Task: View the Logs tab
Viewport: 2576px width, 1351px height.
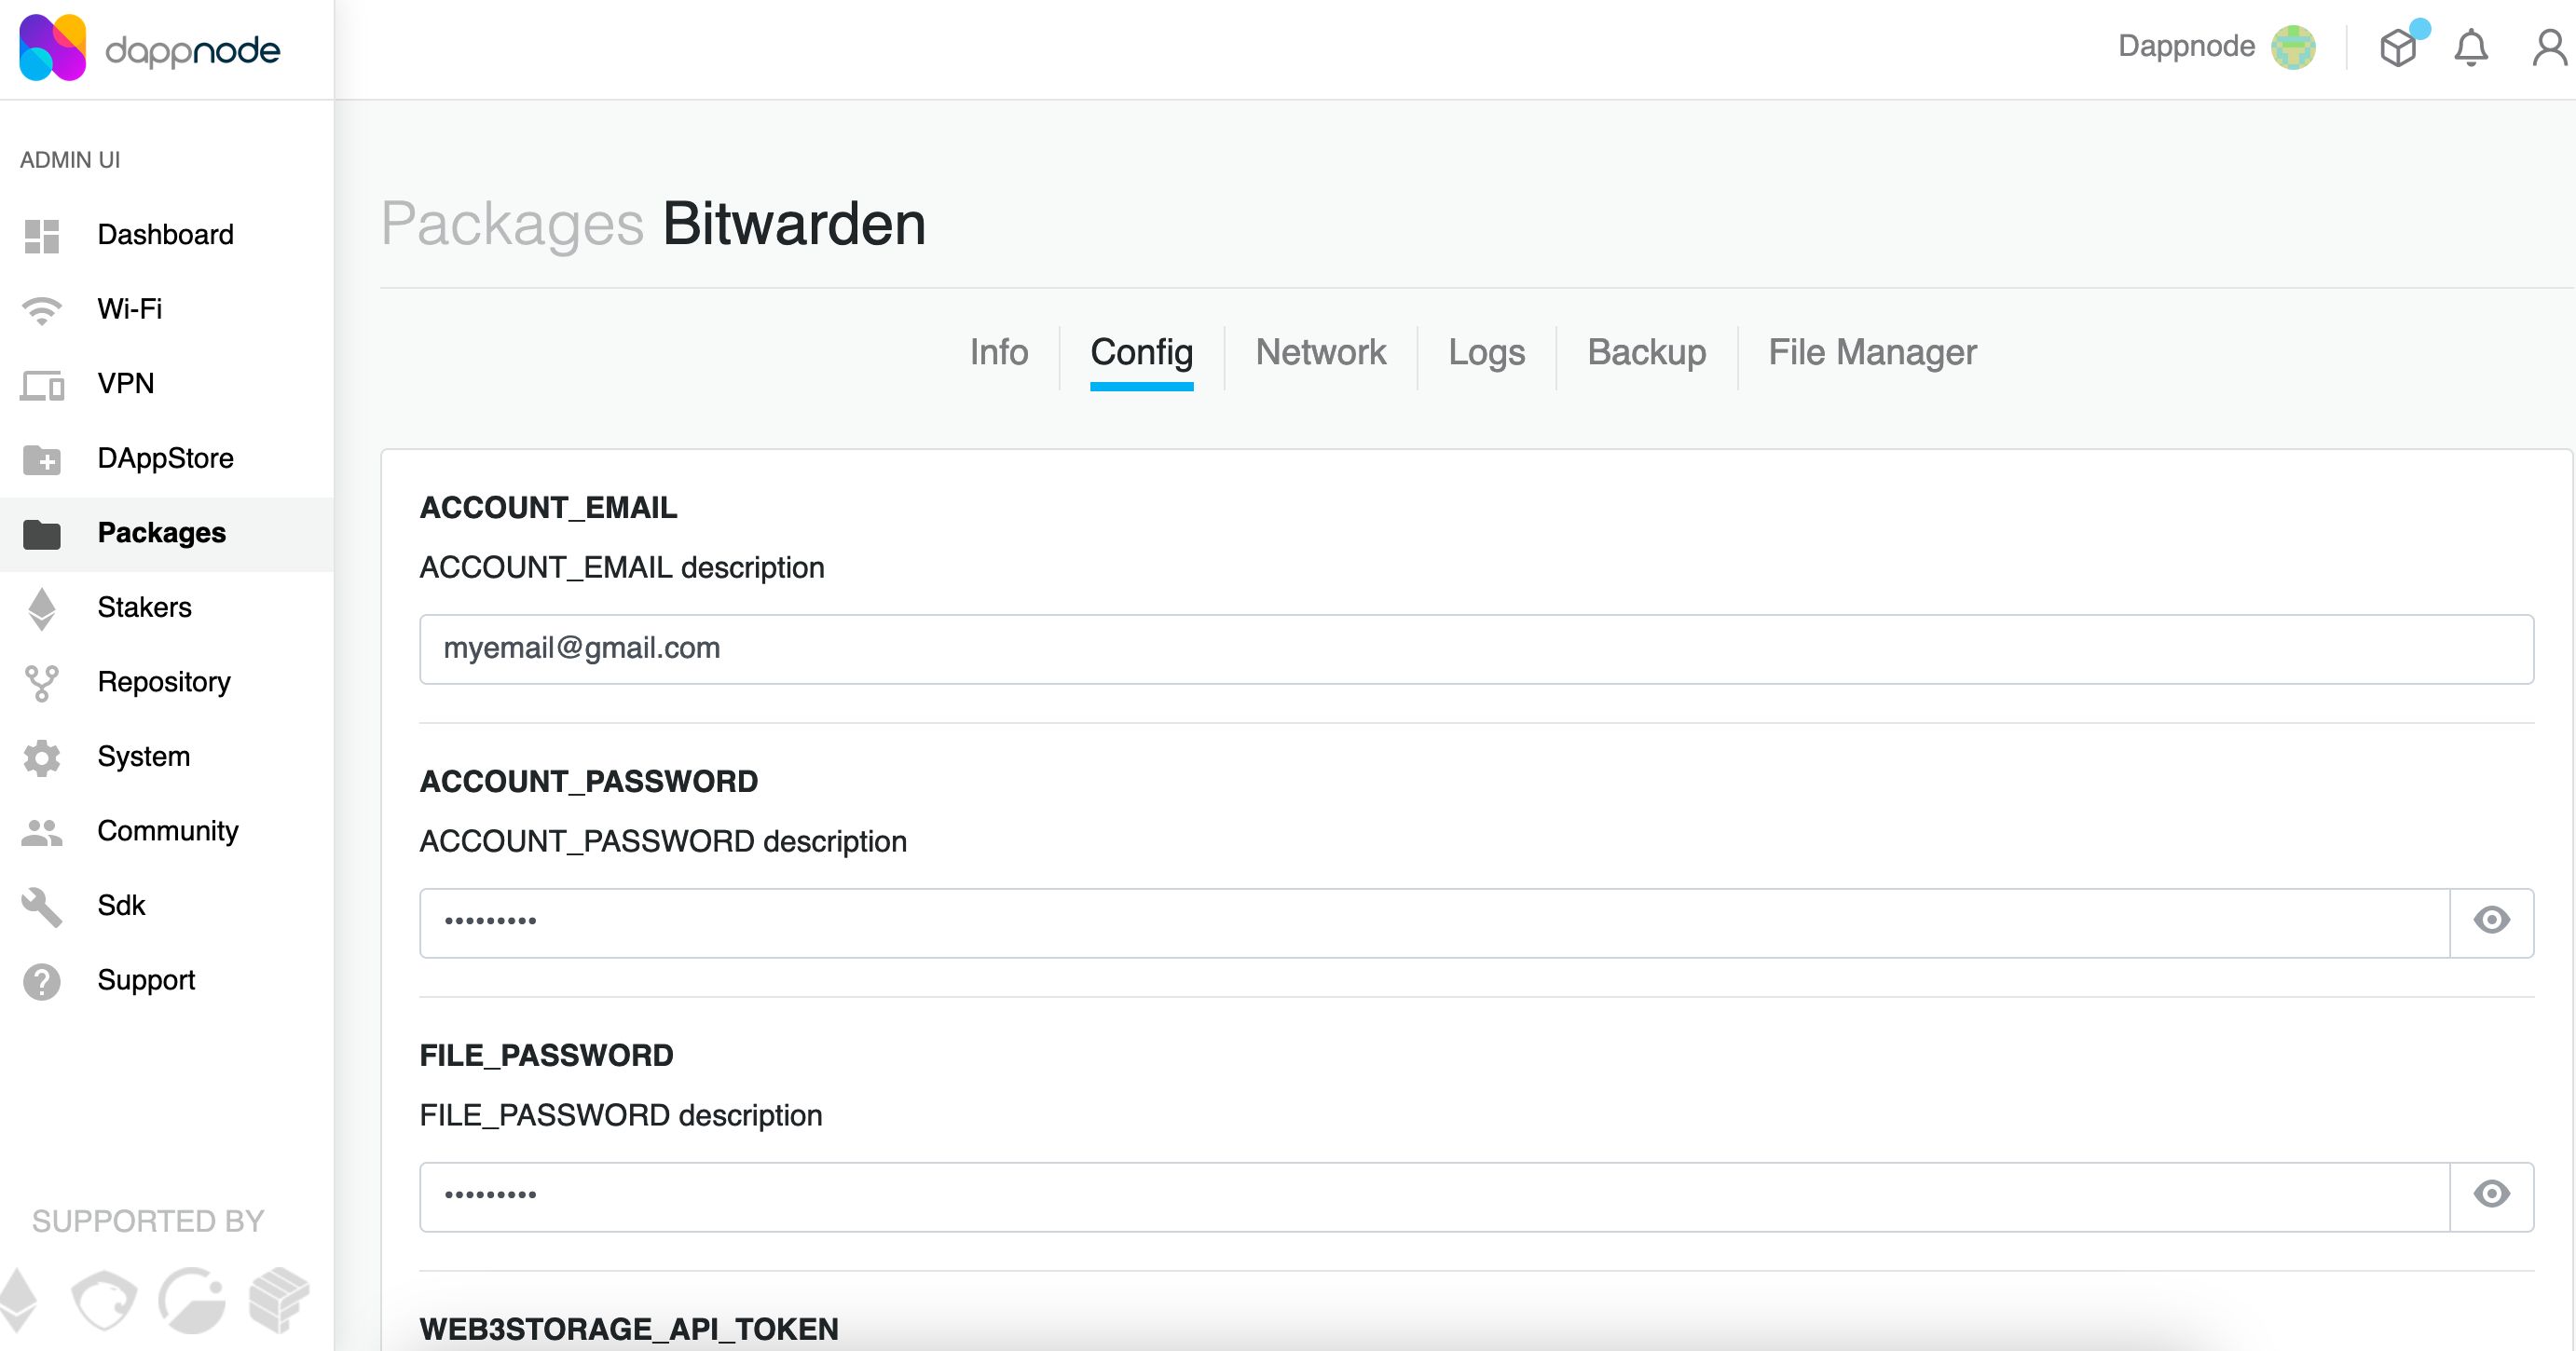Action: coord(1486,353)
